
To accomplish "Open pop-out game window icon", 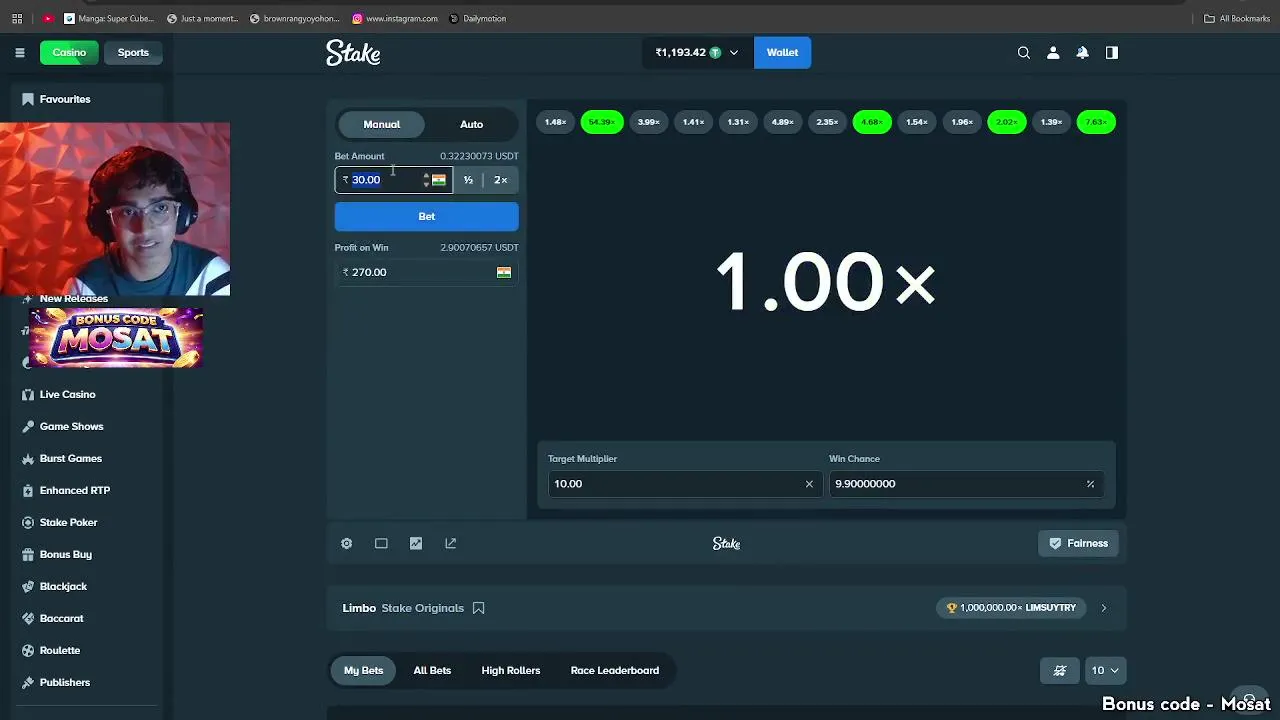I will (x=450, y=543).
